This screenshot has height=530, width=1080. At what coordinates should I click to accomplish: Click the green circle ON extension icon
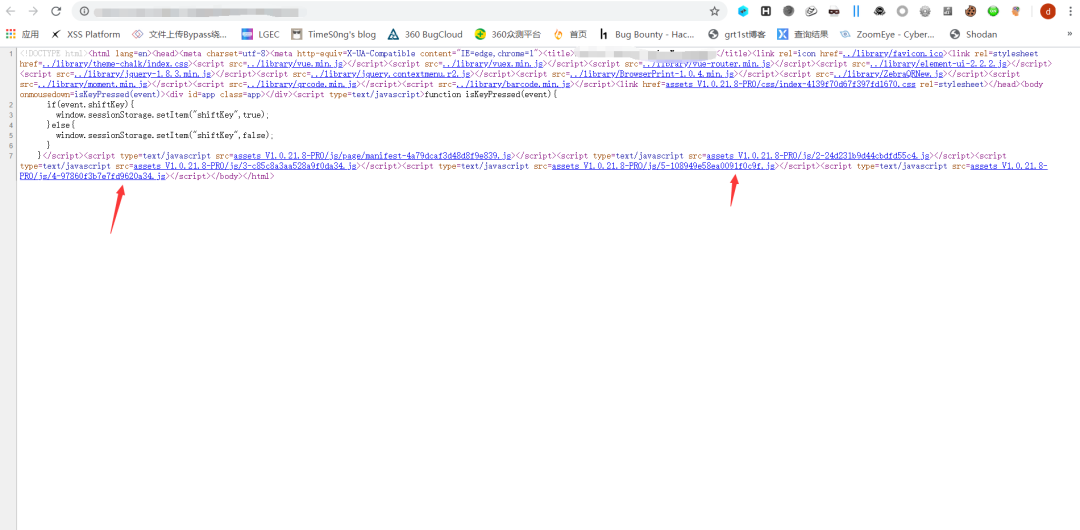(993, 11)
